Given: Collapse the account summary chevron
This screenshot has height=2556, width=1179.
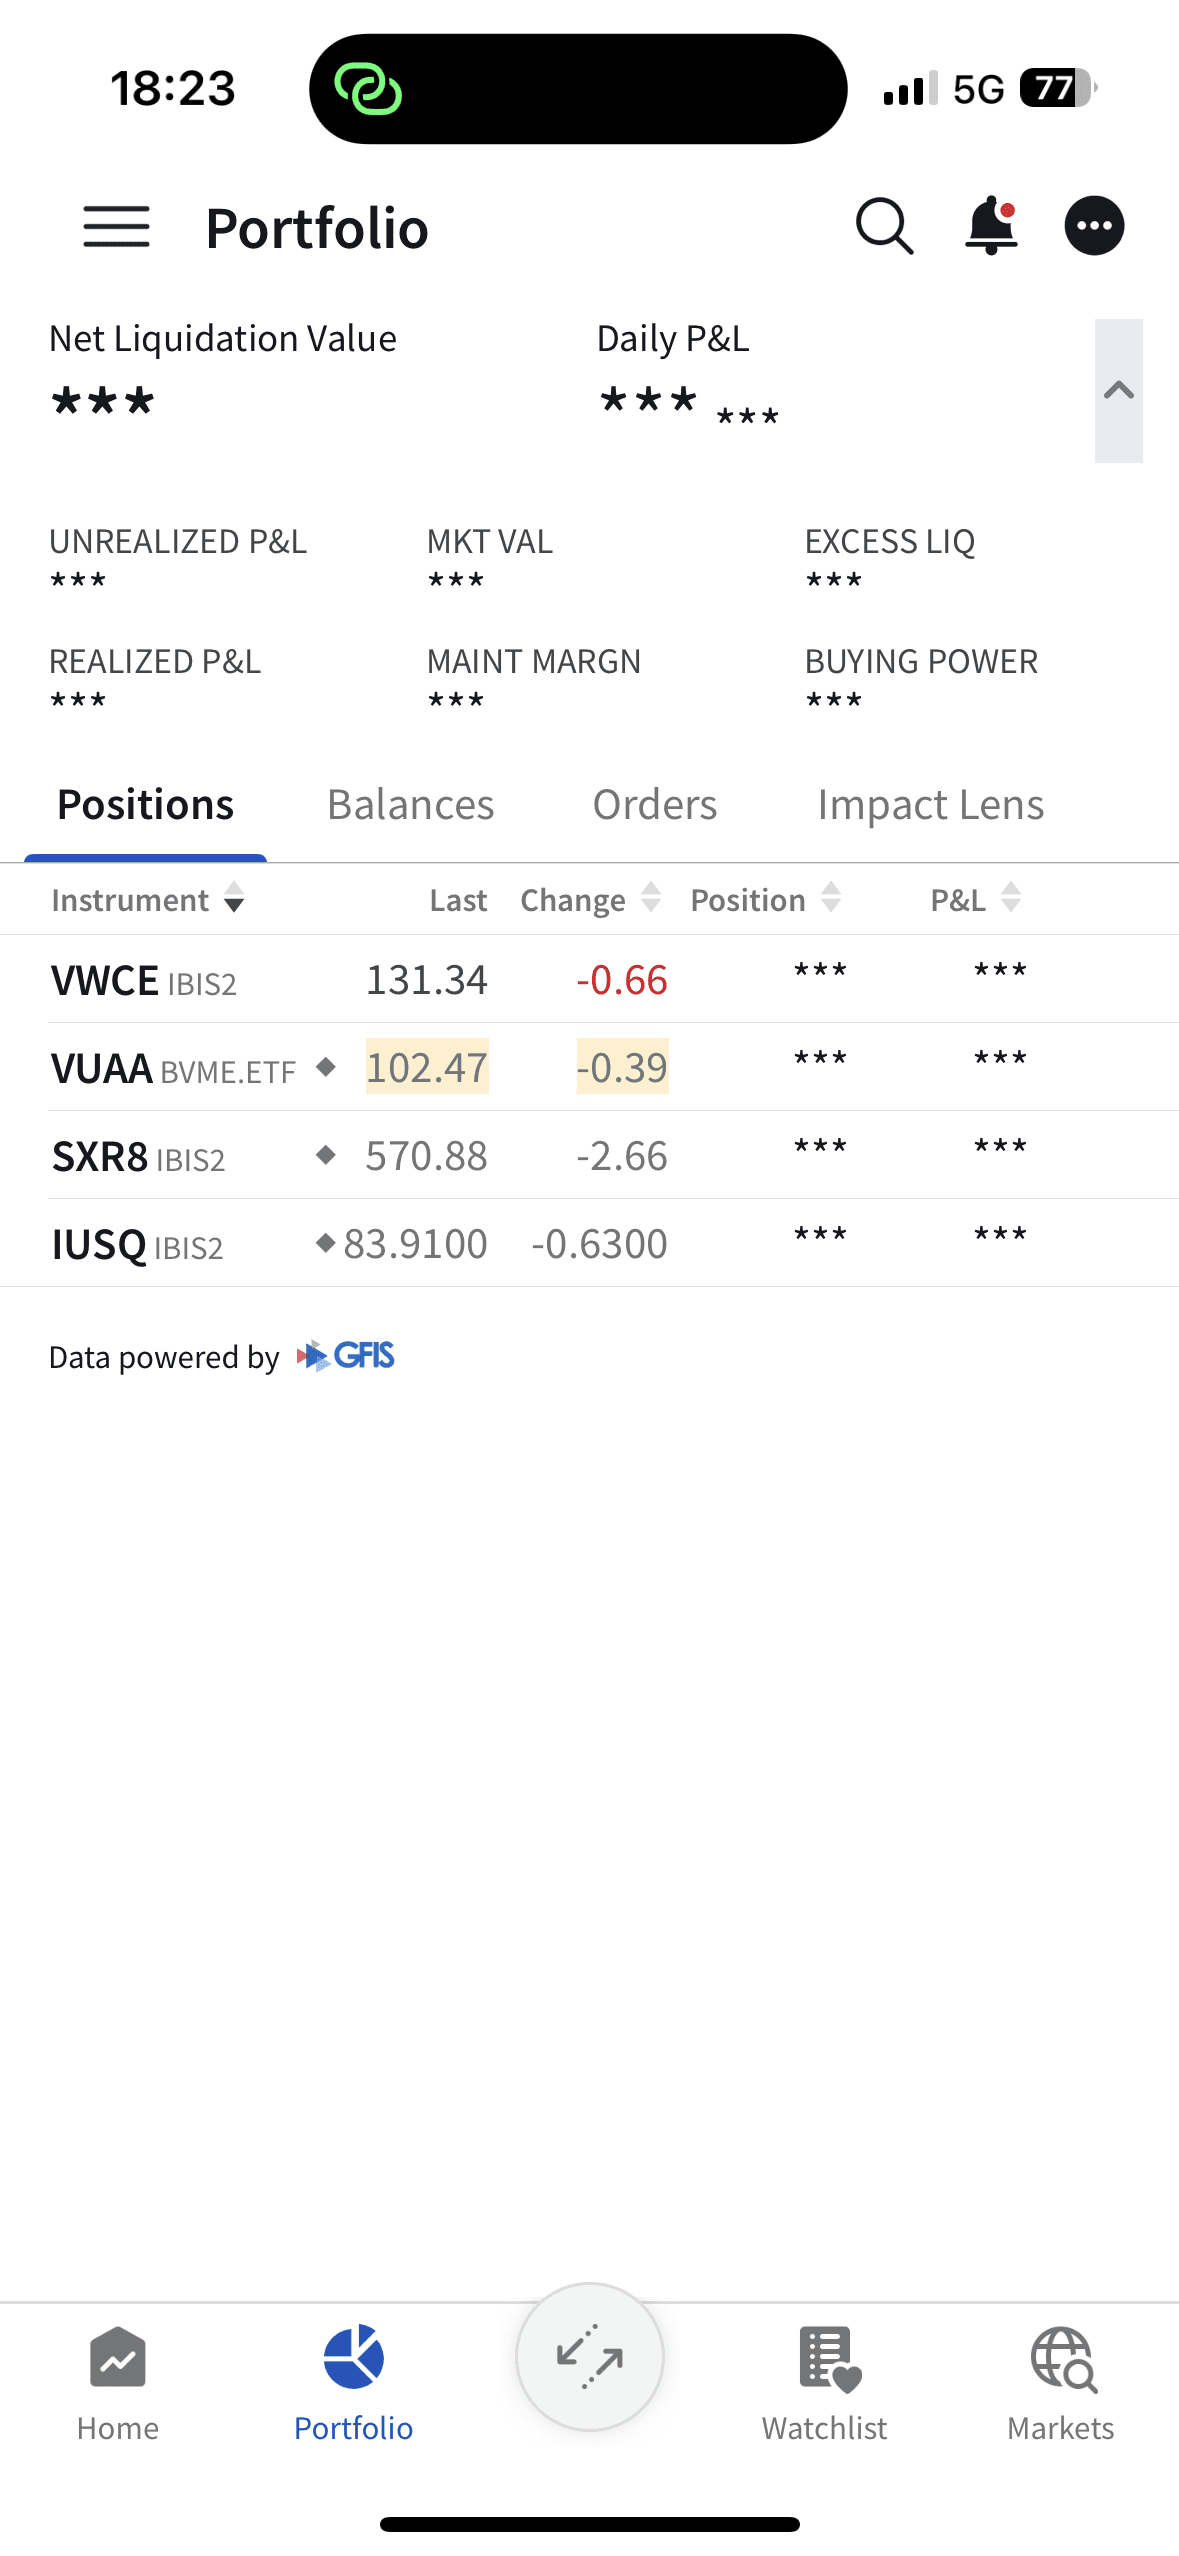Looking at the screenshot, I should coord(1118,391).
